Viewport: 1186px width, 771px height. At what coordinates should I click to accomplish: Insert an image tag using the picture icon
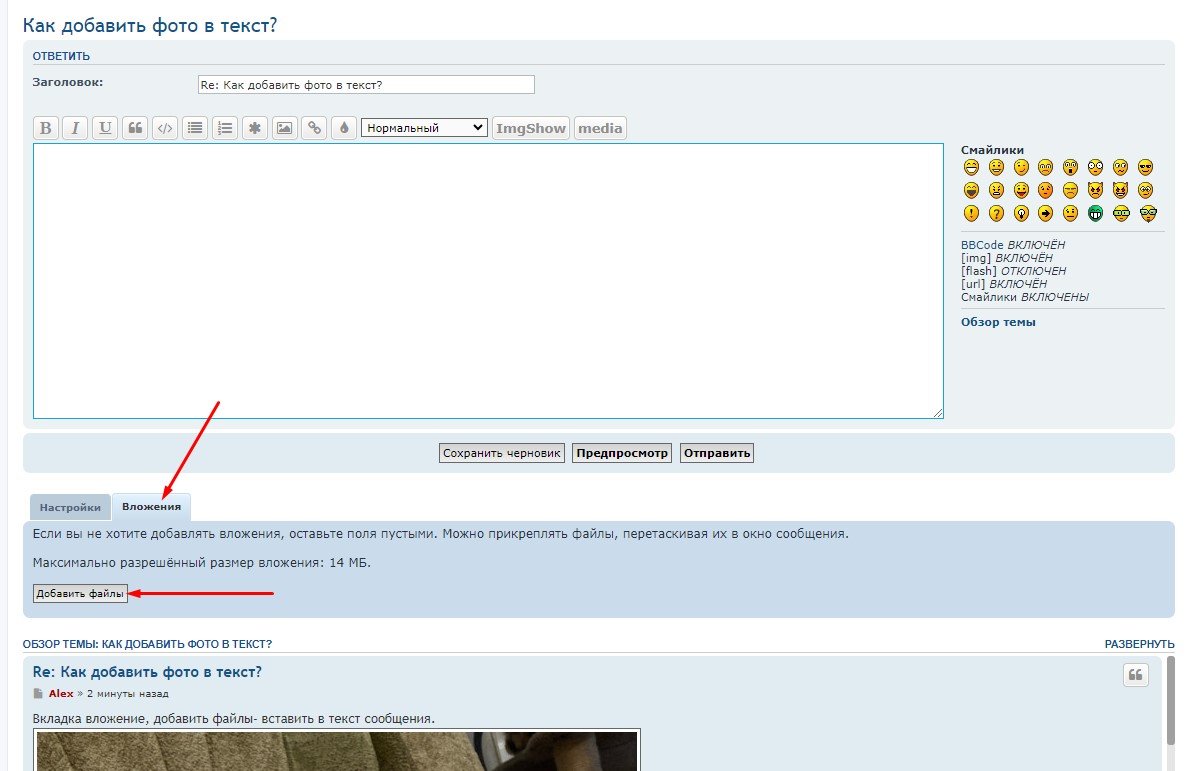point(285,128)
